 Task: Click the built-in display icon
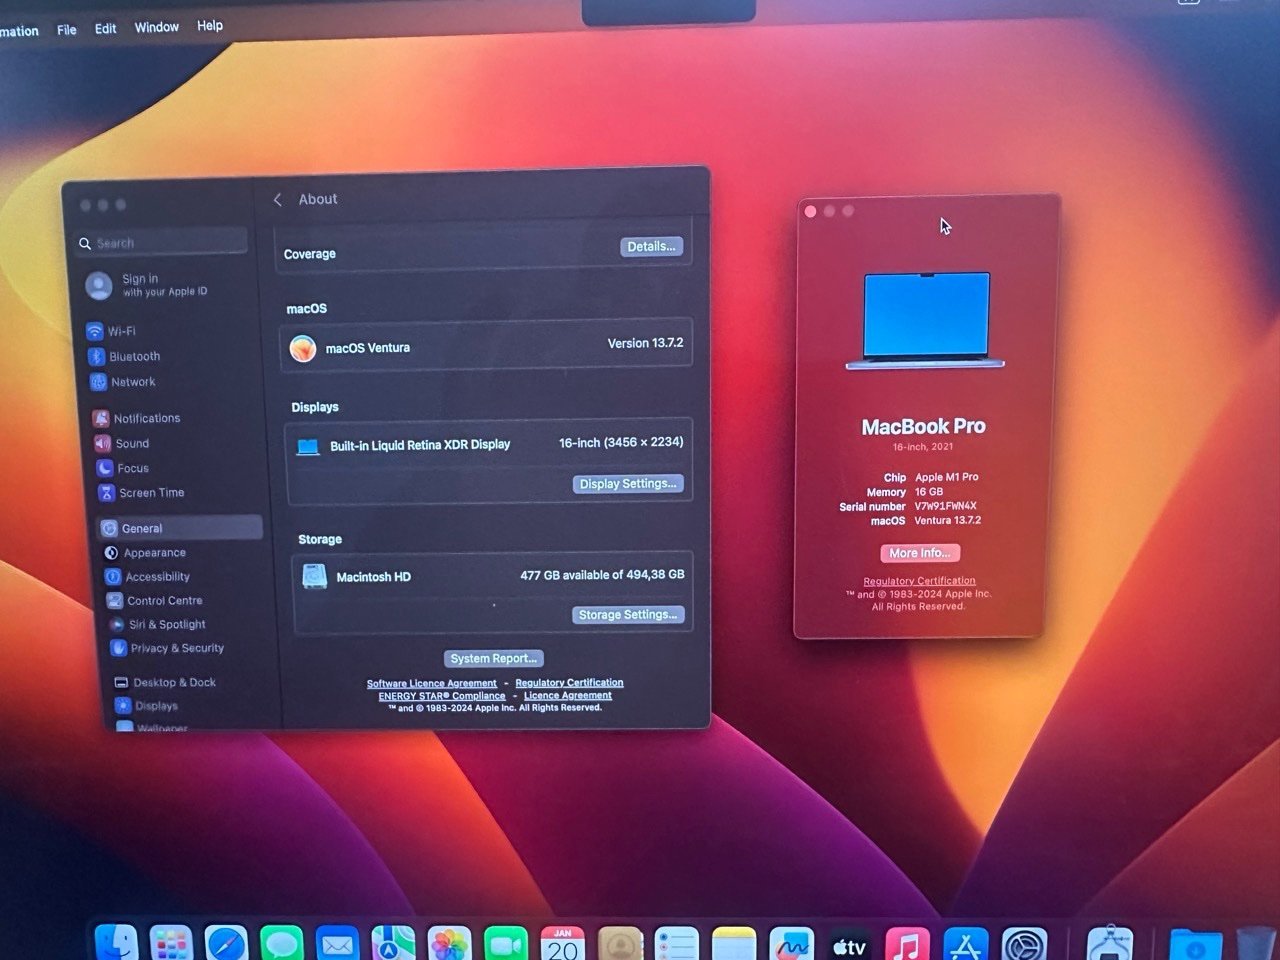tap(308, 446)
